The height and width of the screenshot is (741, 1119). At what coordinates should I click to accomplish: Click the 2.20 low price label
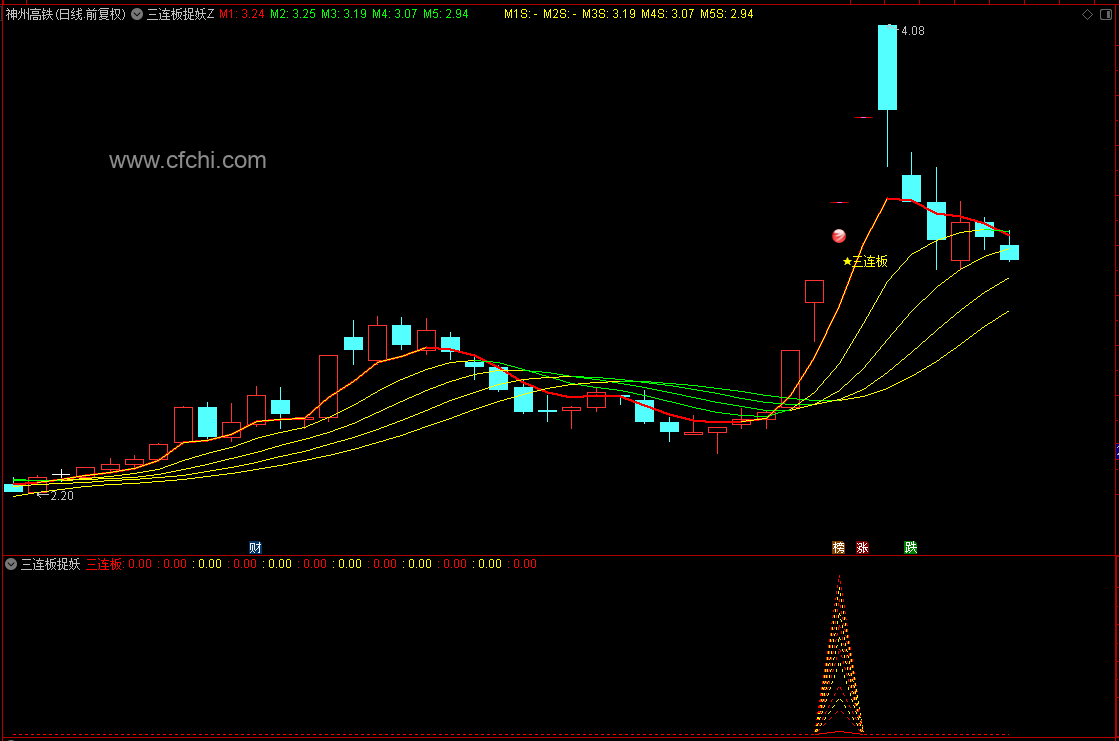coord(62,495)
